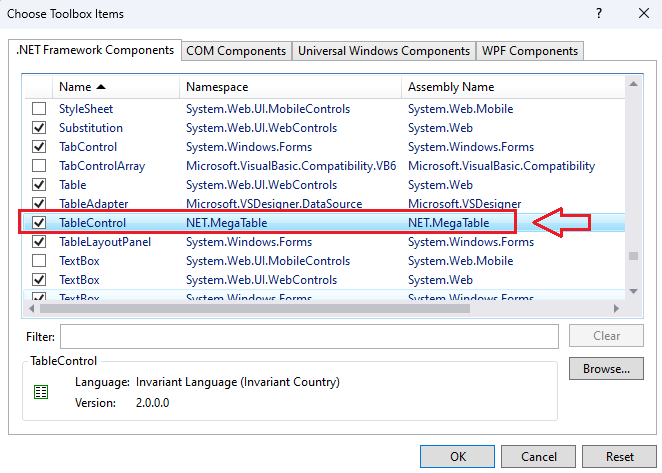Screen dimensions: 662x473
Task: Enable the TabControlArray checkbox
Action: [39, 166]
